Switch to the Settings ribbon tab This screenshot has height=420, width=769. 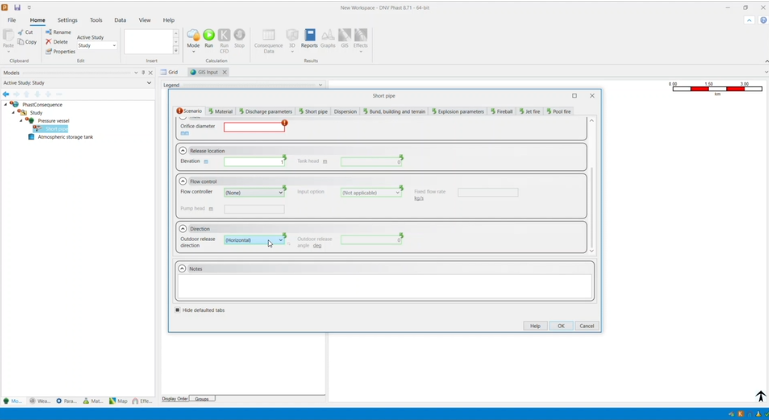coord(67,20)
